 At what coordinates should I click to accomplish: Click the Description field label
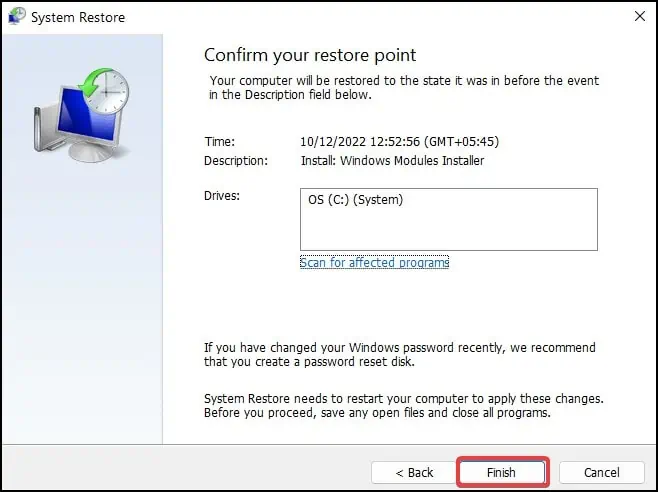coord(236,160)
